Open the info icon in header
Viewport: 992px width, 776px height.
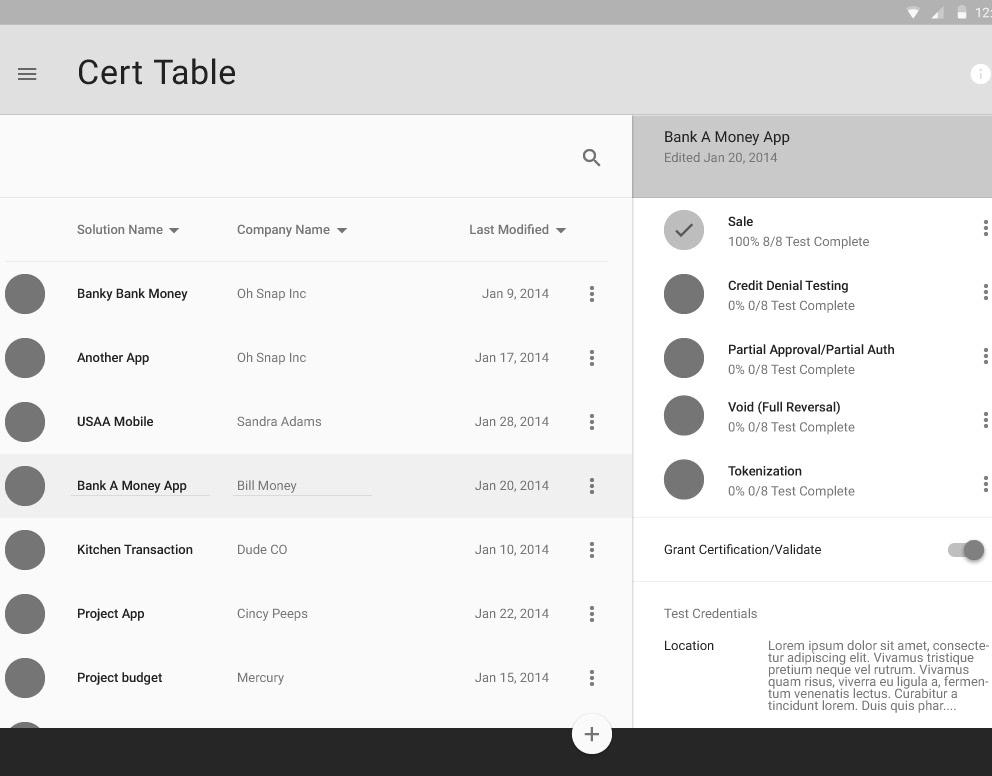[x=979, y=74]
